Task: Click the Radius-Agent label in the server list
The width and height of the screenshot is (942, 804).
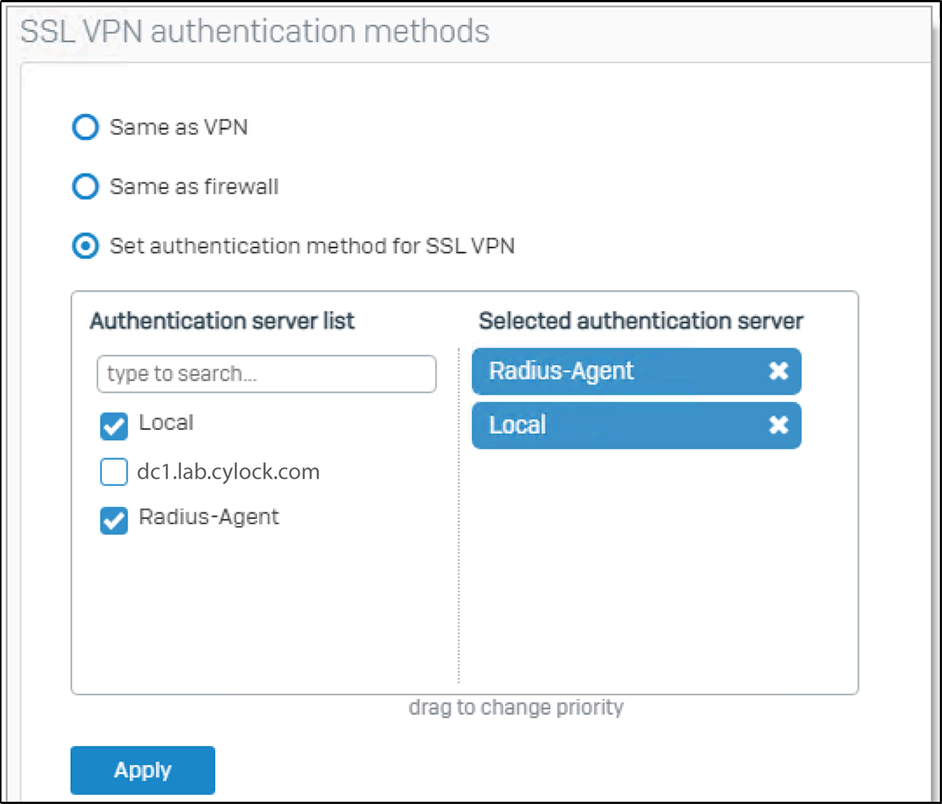Action: [x=209, y=517]
